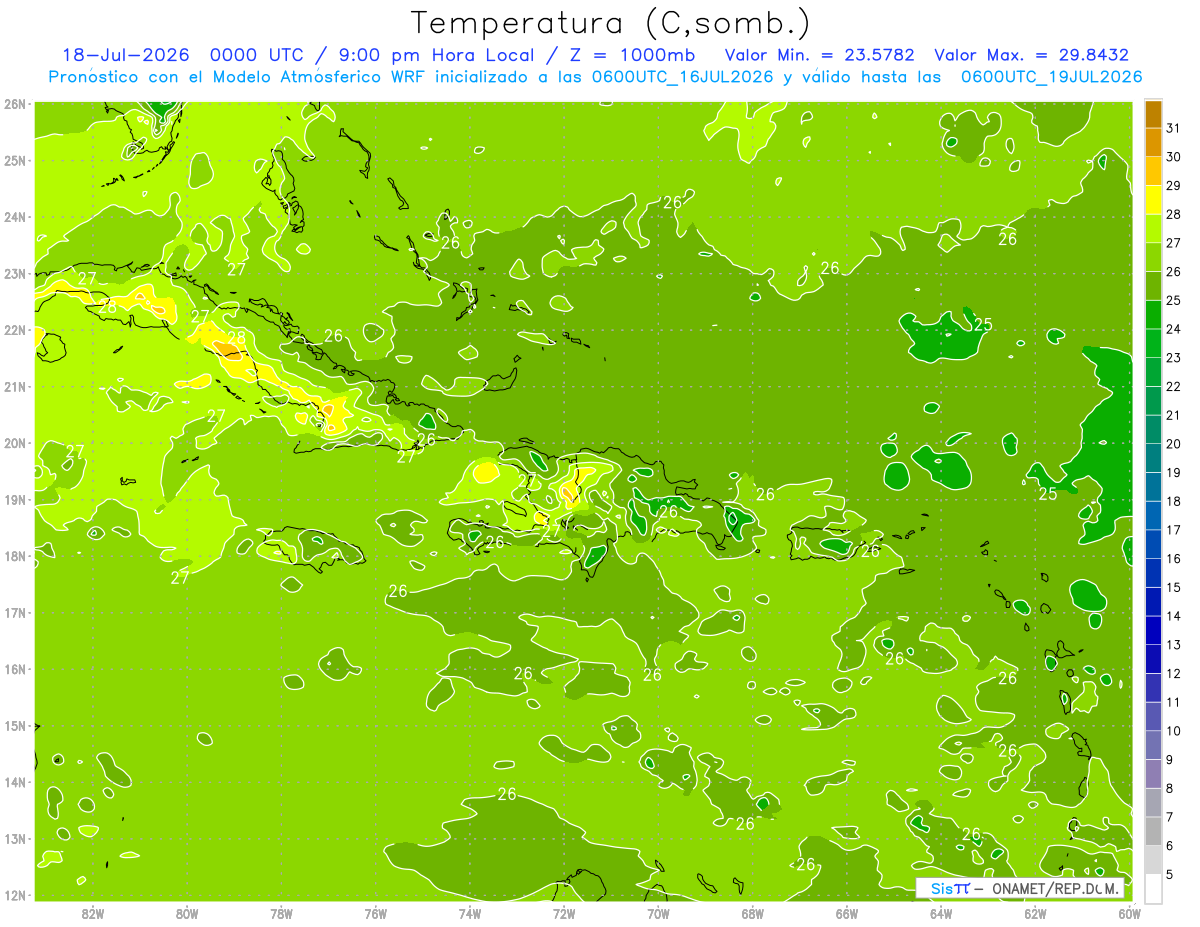Viewport: 1200px width, 927px height.
Task: Click the "70W" longitude axis label
Action: pyautogui.click(x=658, y=913)
